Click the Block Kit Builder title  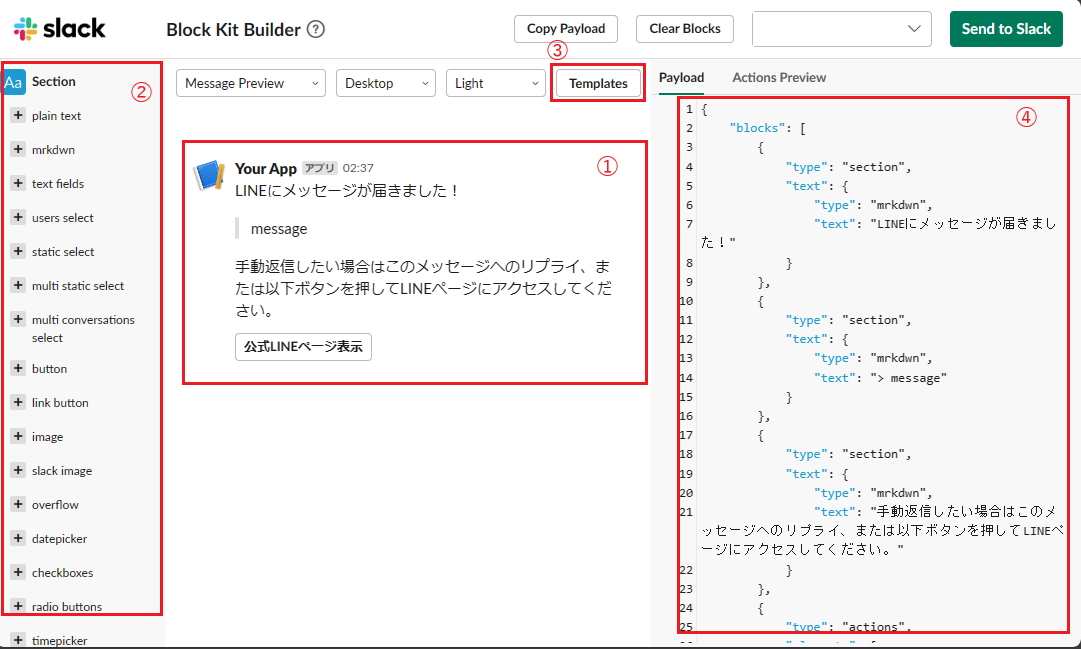pyautogui.click(x=234, y=30)
